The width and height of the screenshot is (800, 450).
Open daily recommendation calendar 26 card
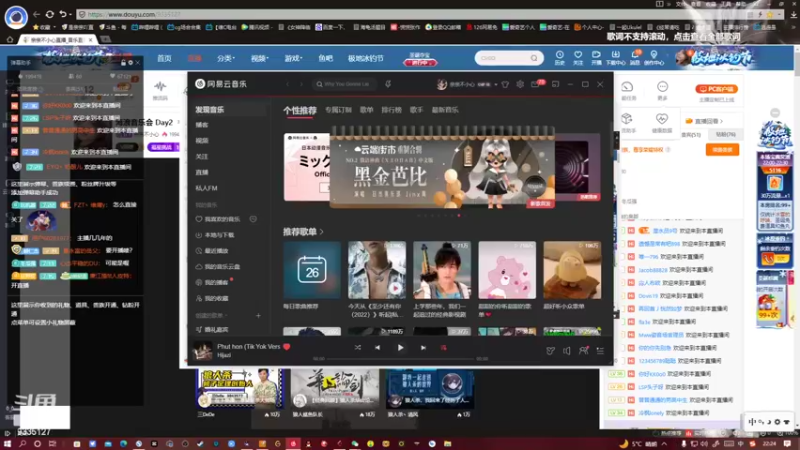[312, 270]
